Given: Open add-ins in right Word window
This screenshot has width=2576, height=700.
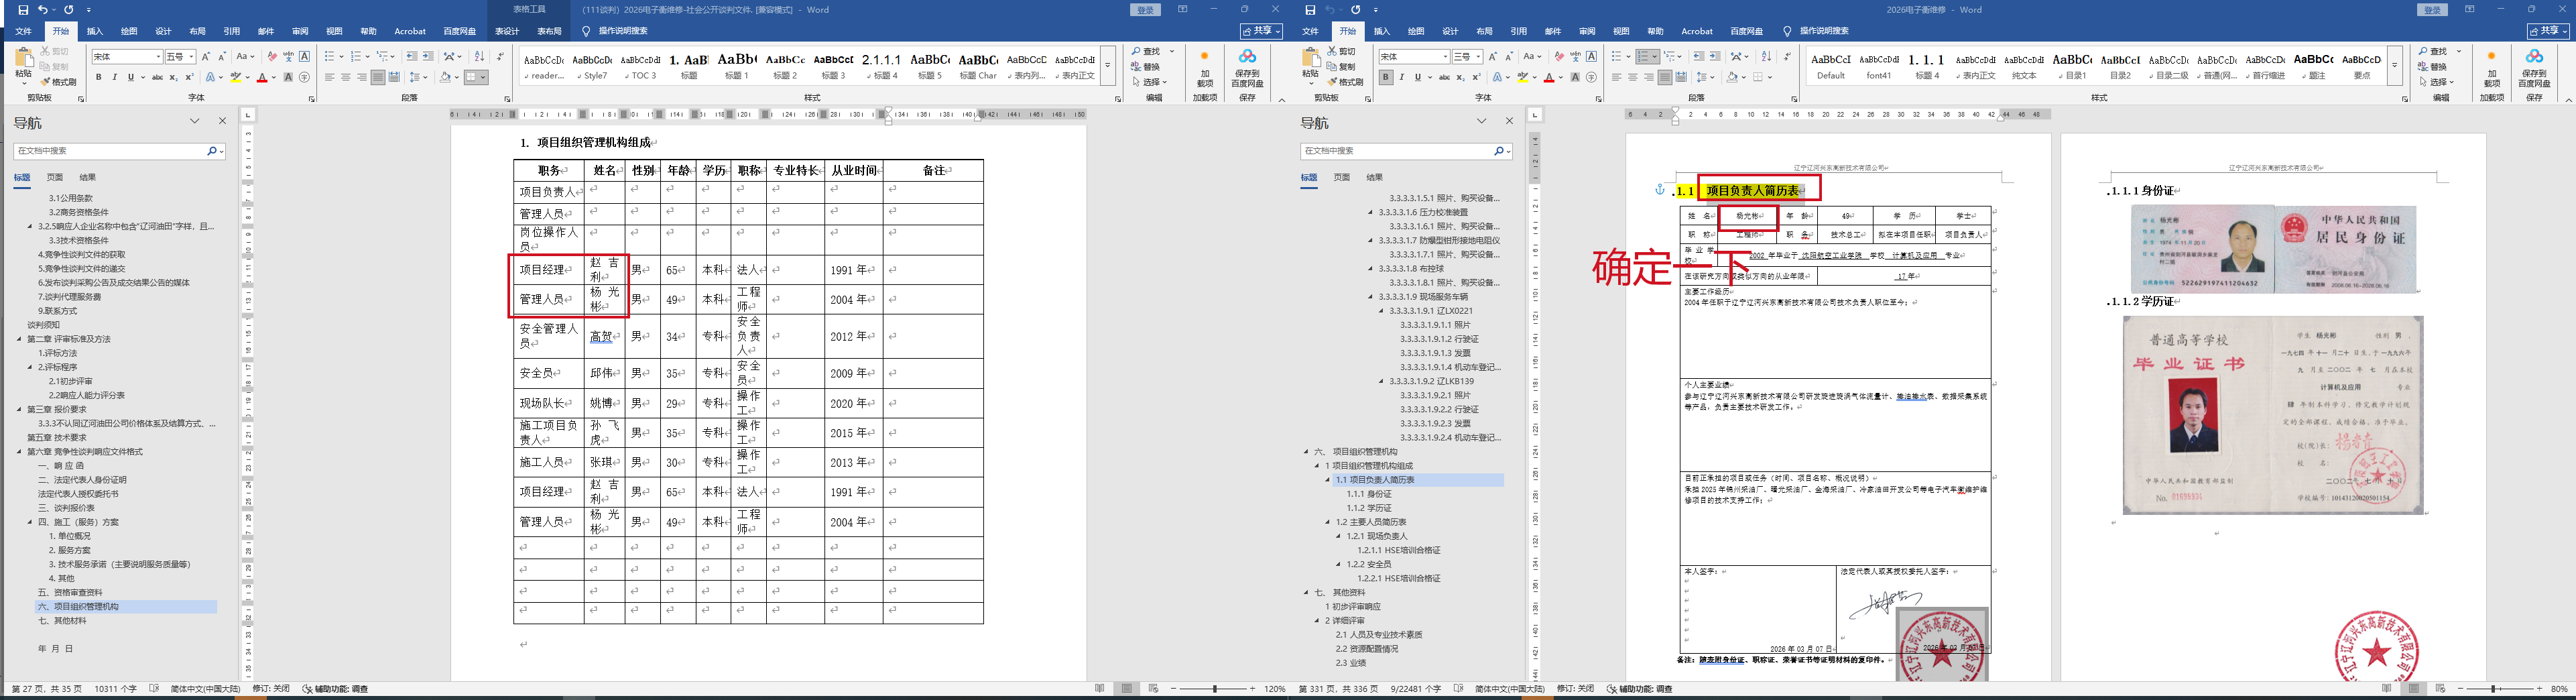Looking at the screenshot, I should click(2491, 69).
